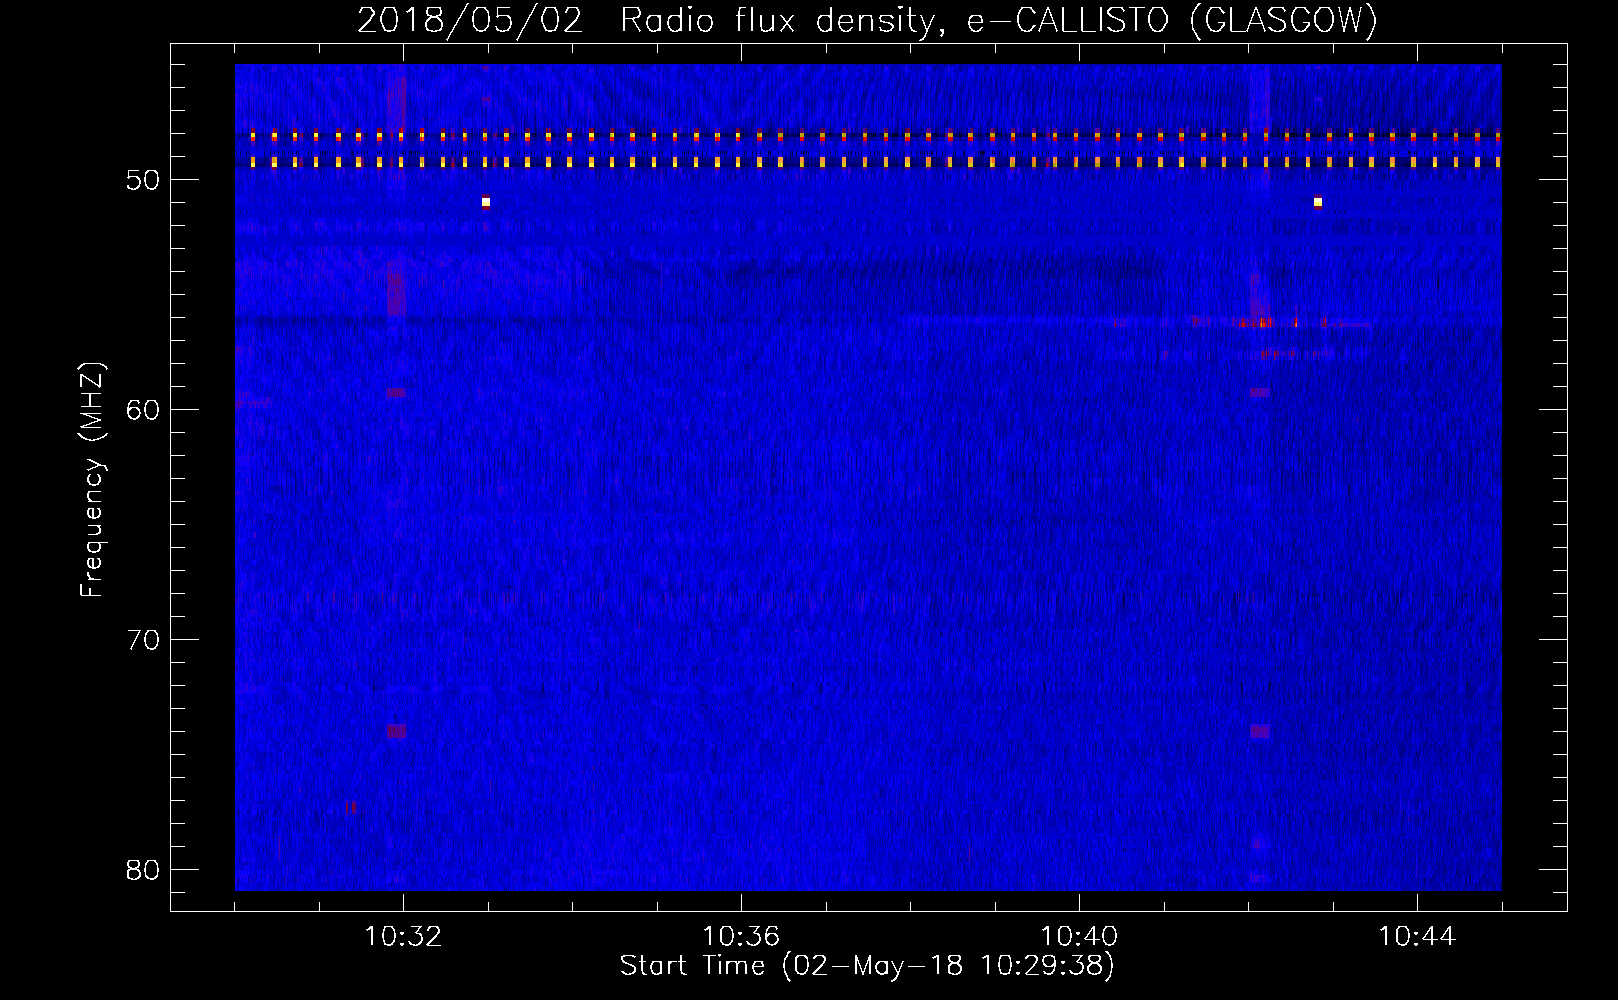Click the '60' frequency tick label
The height and width of the screenshot is (1000, 1618).
point(144,410)
